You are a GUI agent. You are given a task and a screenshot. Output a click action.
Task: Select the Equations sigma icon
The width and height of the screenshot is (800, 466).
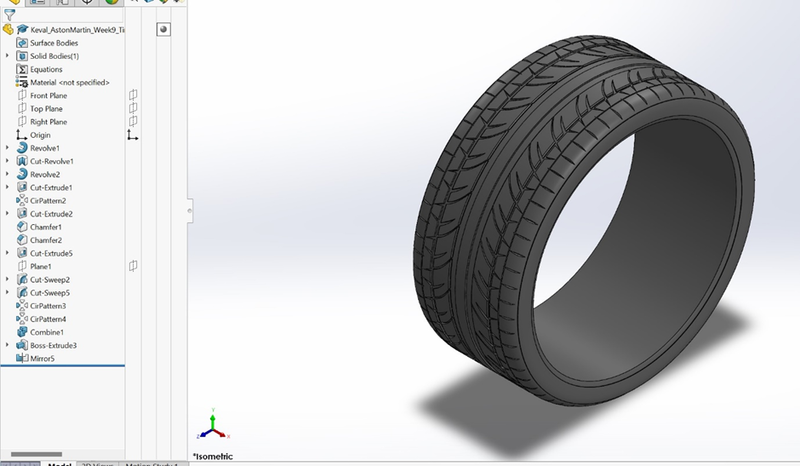click(22, 69)
